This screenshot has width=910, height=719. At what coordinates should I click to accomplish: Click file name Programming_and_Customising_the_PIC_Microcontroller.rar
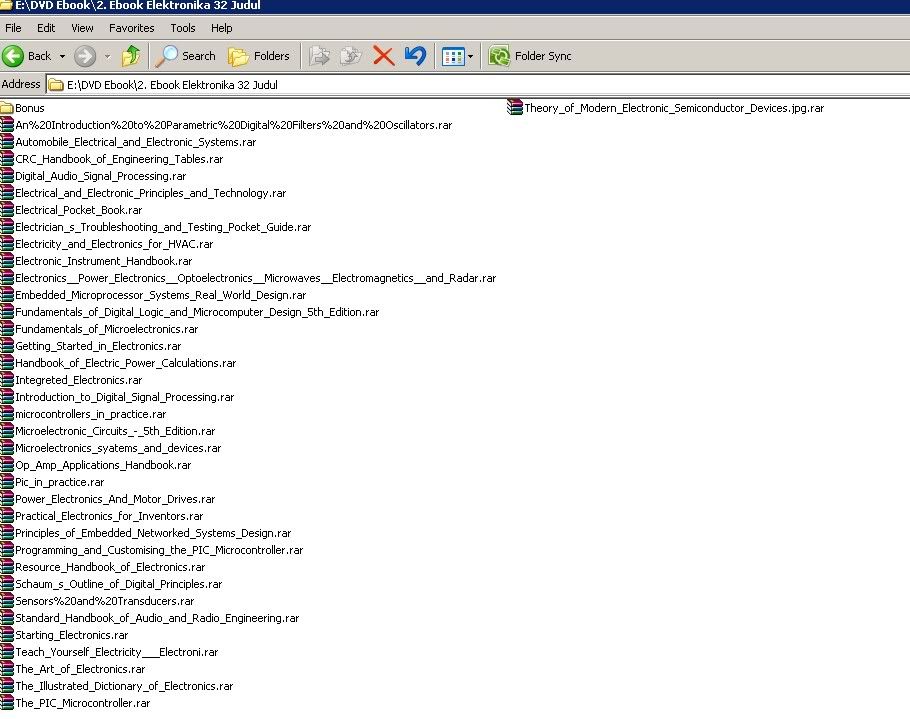[x=159, y=550]
